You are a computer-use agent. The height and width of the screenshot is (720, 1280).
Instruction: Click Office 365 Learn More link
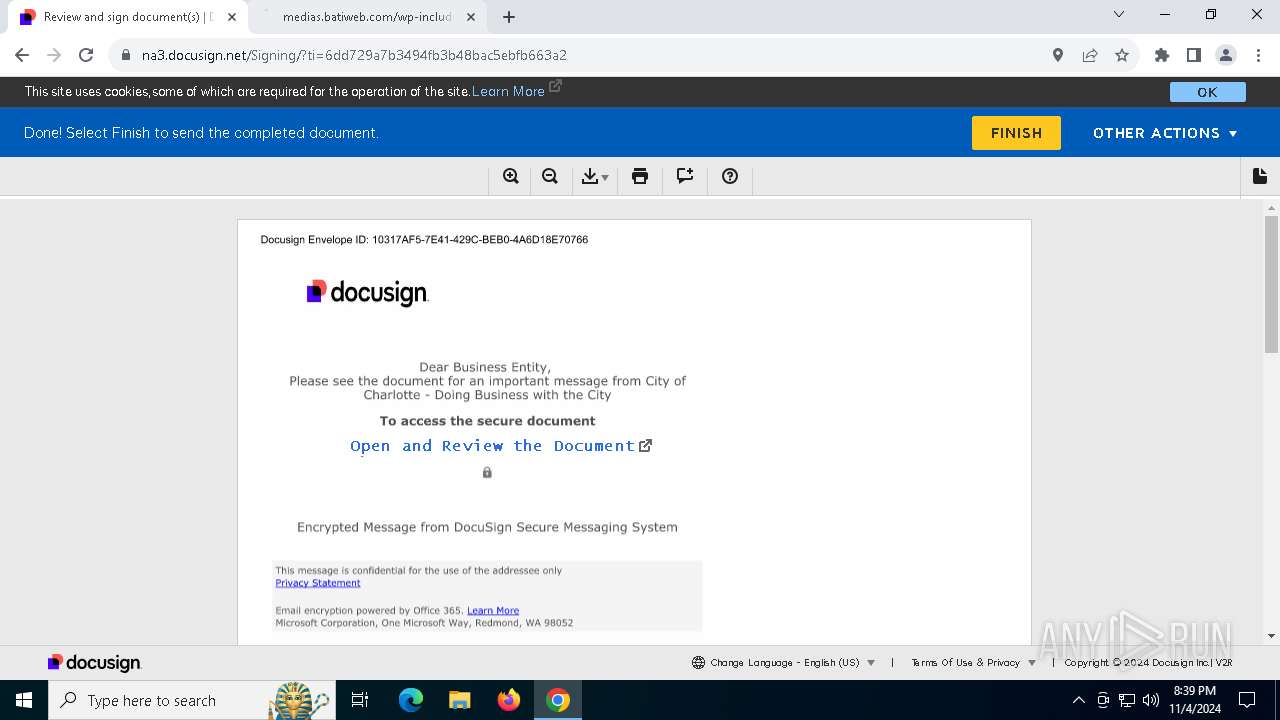pos(493,610)
